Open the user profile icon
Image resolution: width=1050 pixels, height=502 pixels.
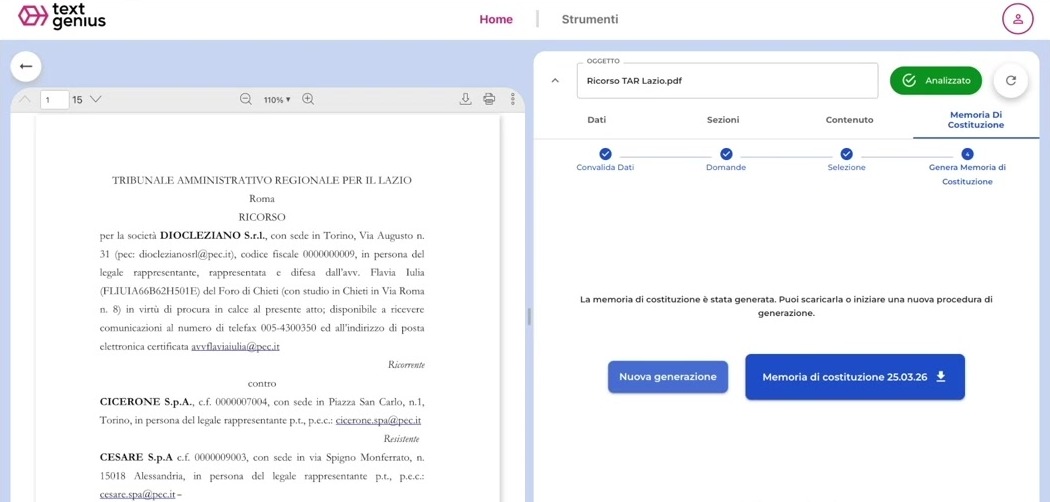coord(1017,19)
